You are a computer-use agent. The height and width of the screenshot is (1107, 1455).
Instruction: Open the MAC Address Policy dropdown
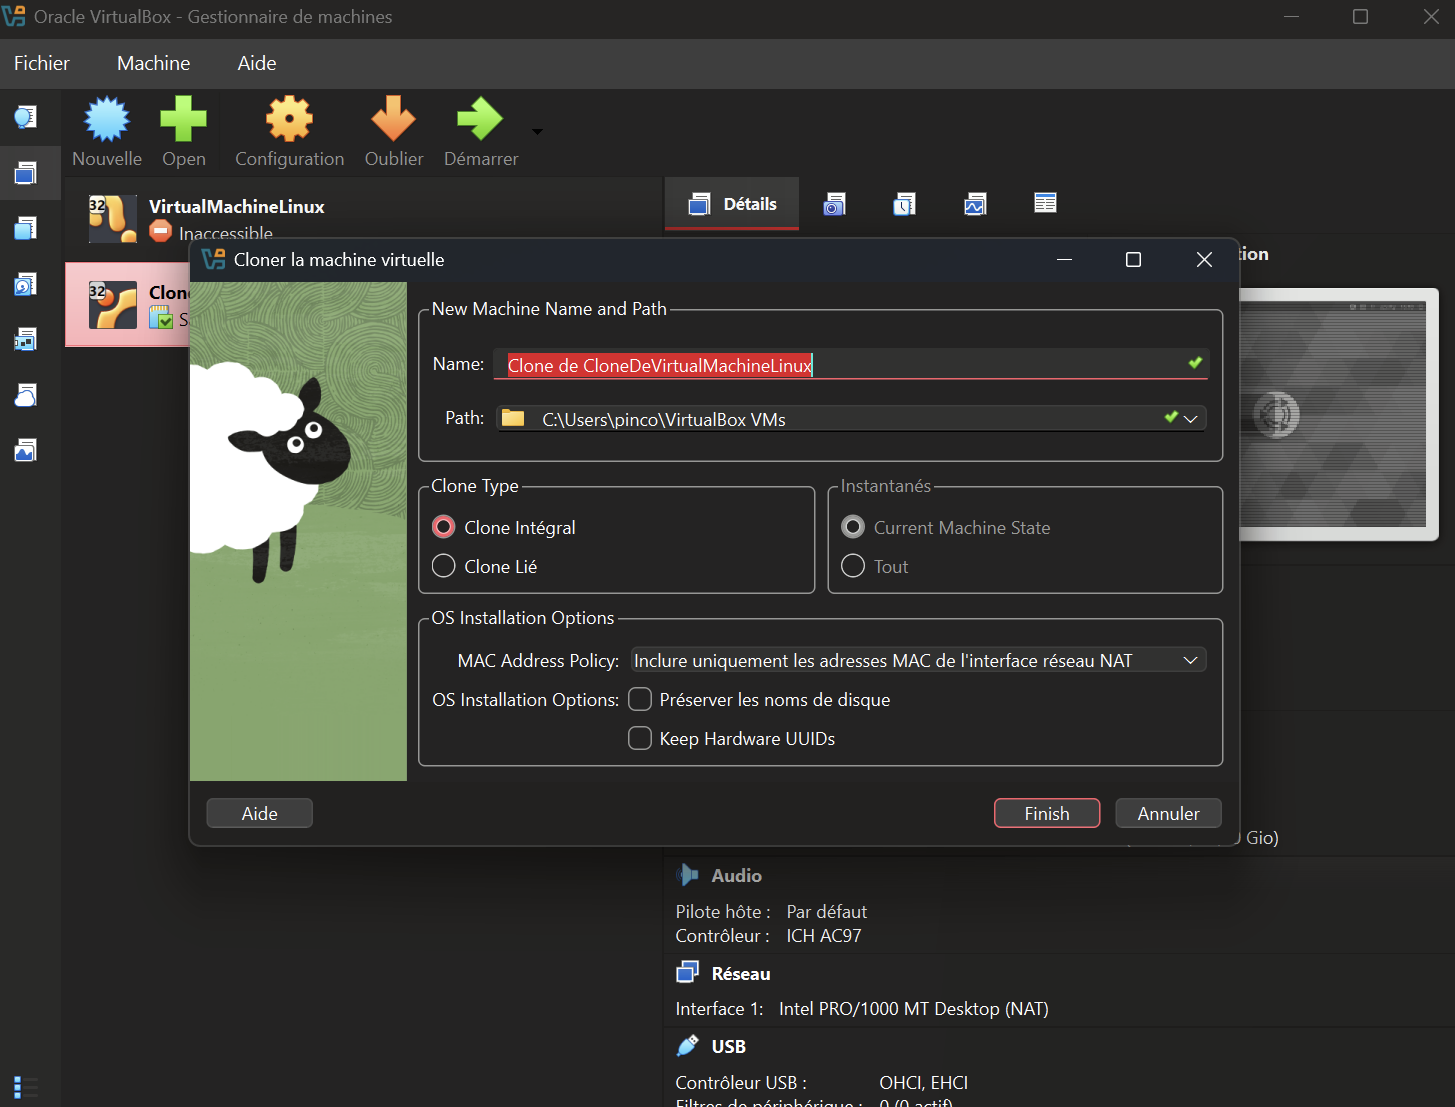pos(918,660)
